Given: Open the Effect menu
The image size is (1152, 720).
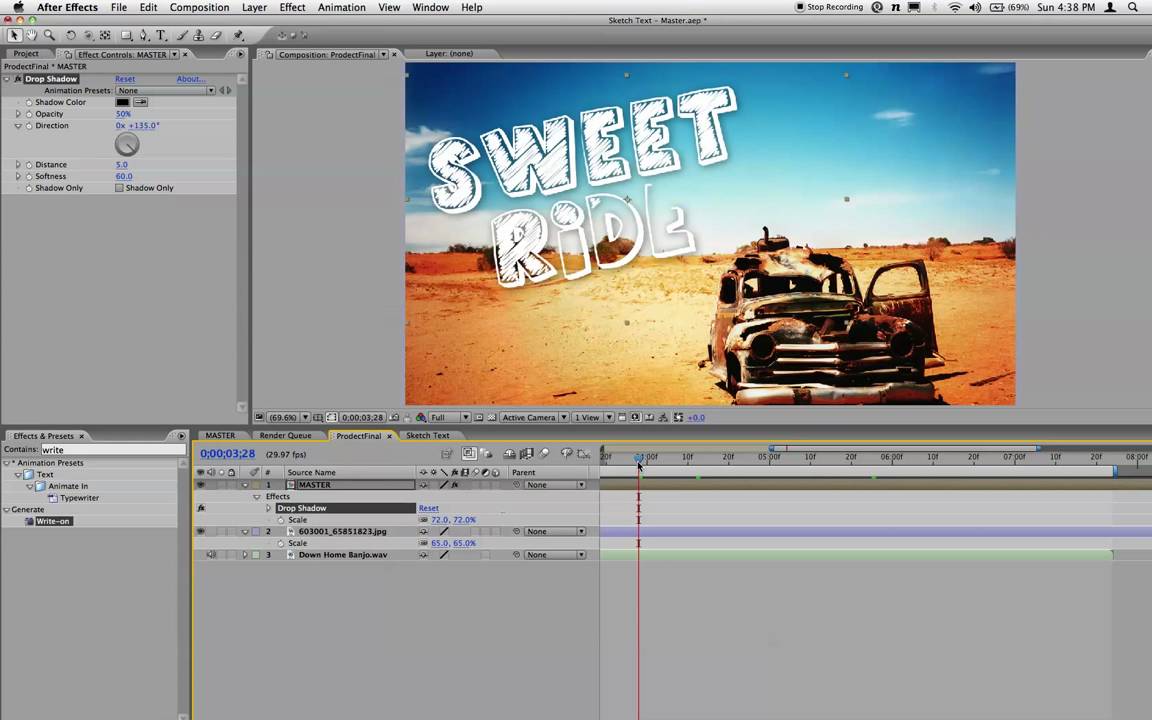Looking at the screenshot, I should pyautogui.click(x=292, y=7).
